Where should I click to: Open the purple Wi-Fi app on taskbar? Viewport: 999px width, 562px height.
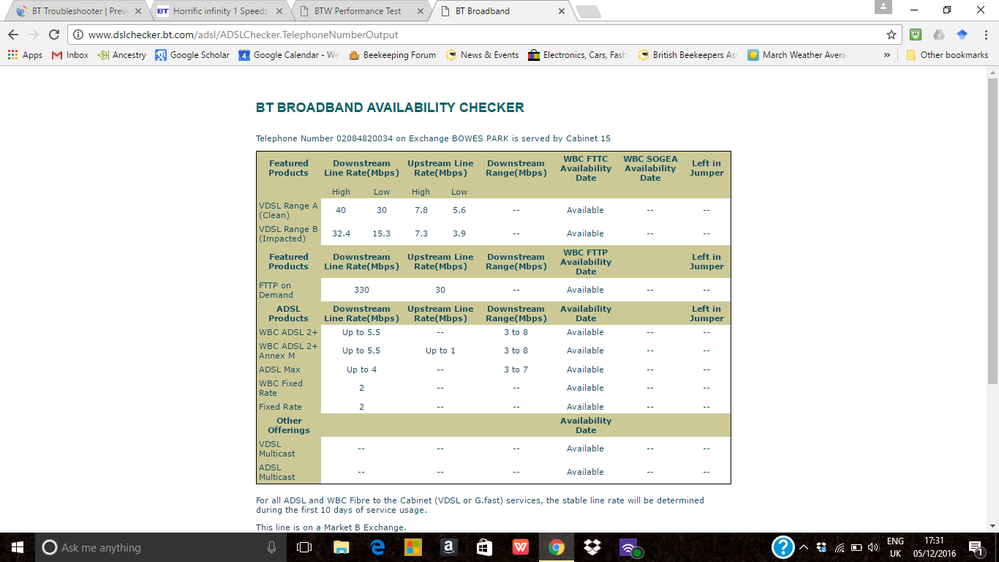click(629, 547)
